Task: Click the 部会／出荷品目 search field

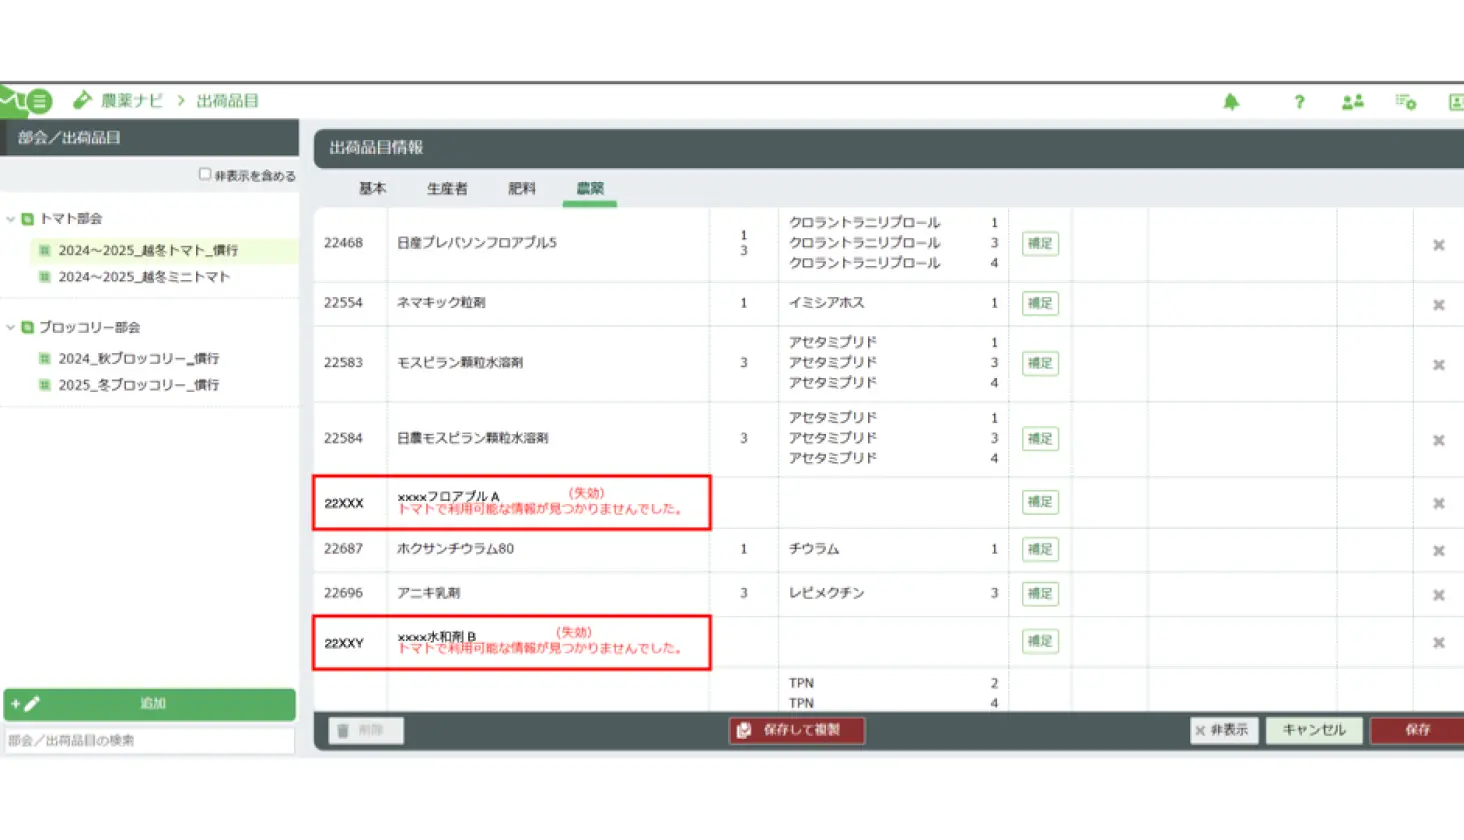Action: click(149, 740)
